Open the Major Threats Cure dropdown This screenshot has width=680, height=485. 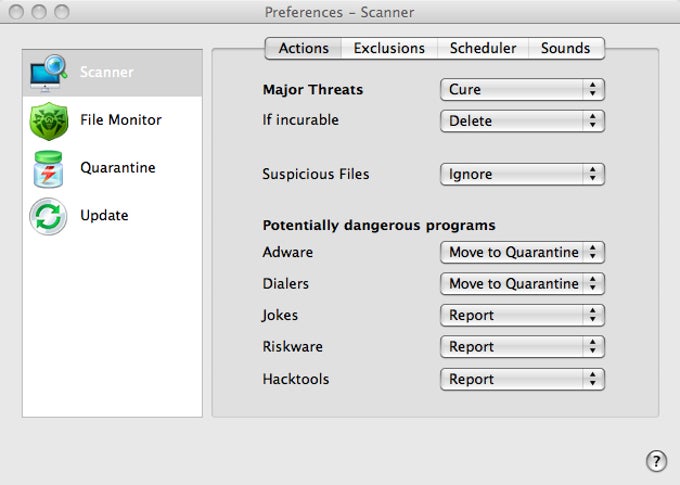pyautogui.click(x=522, y=90)
